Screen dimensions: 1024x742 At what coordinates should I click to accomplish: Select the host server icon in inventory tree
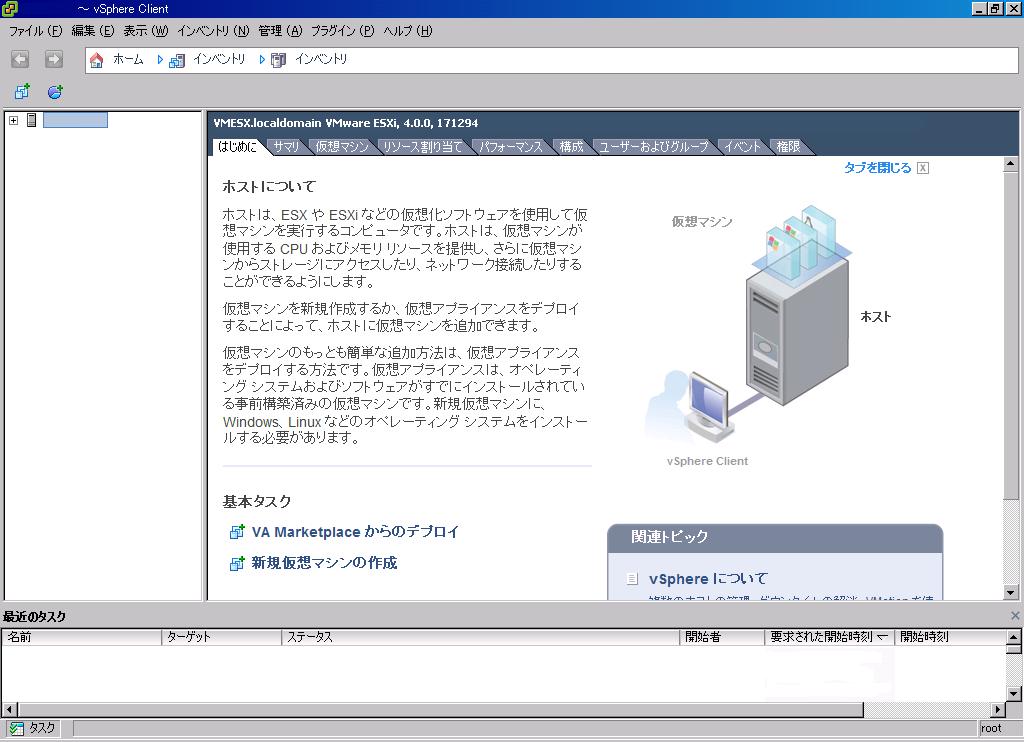(31, 120)
